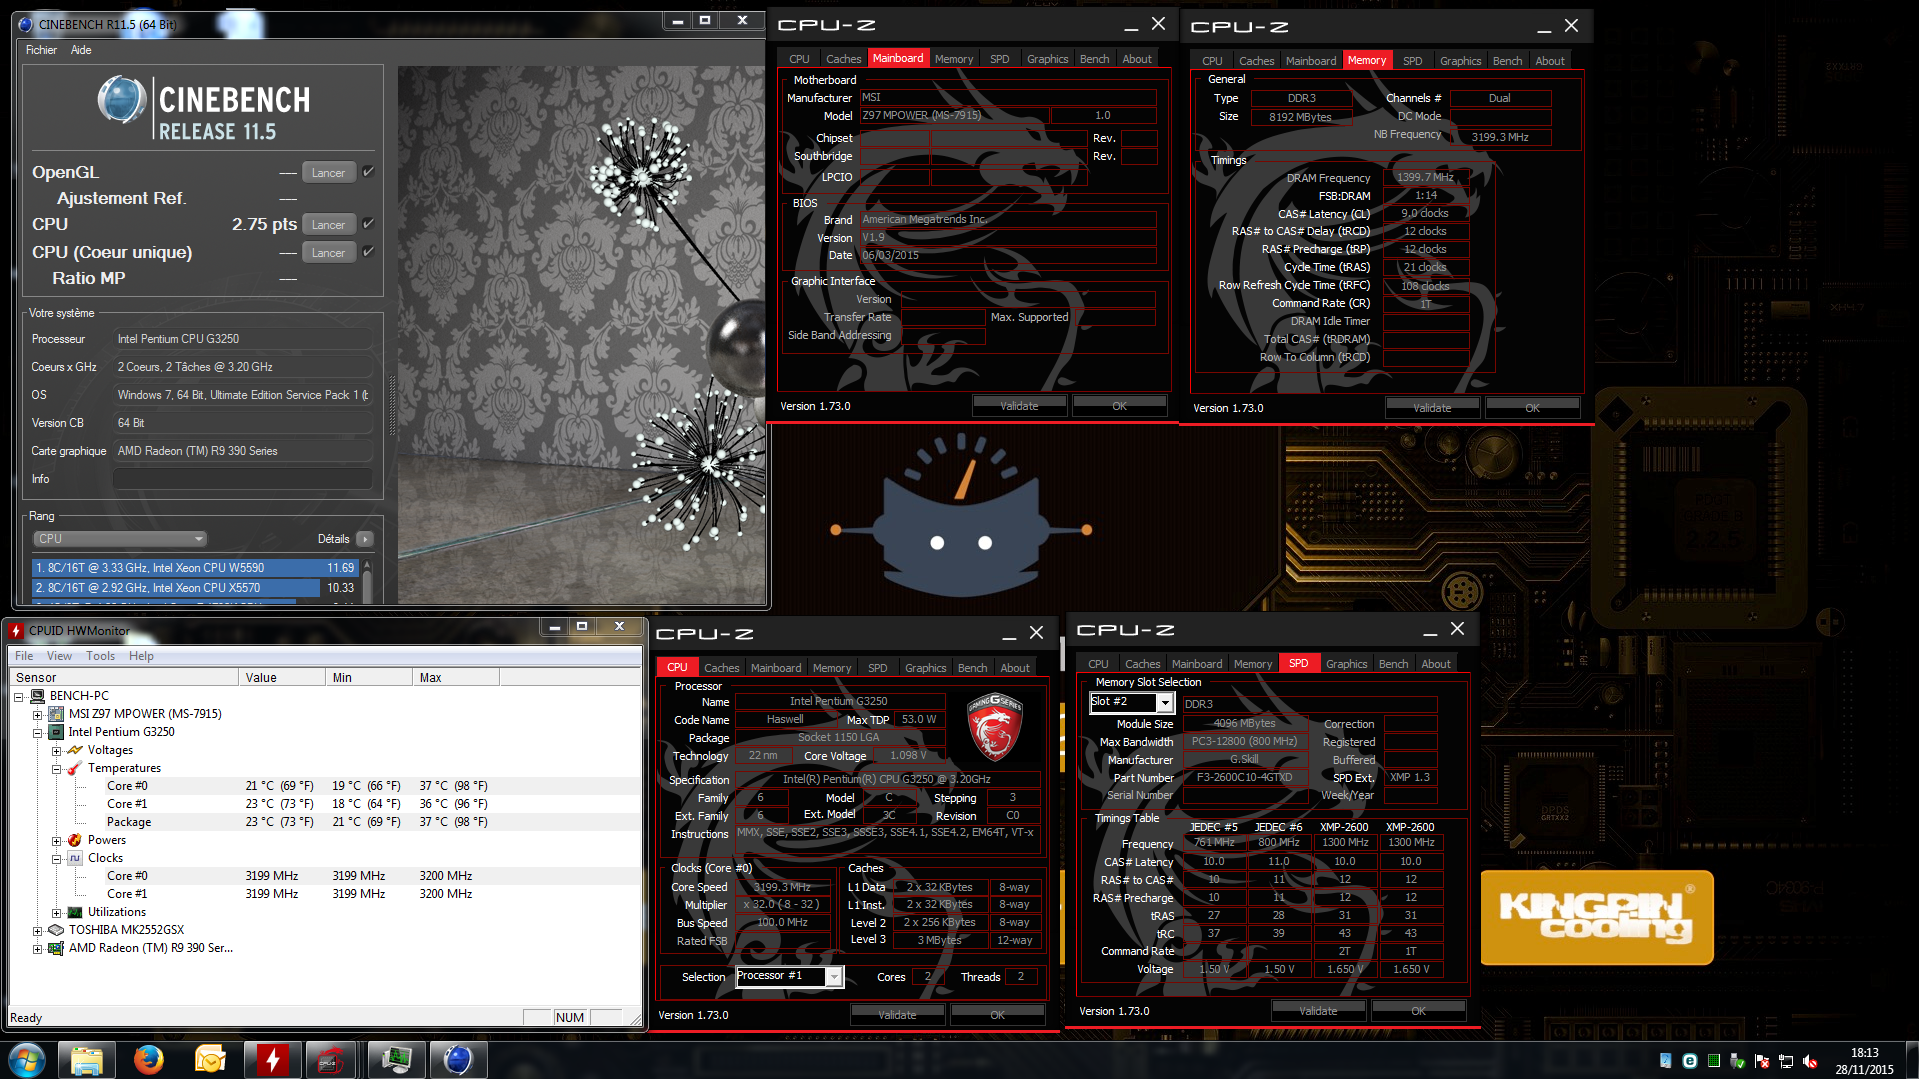Open the Aide menu in Cinebench
The image size is (1919, 1079).
[x=81, y=50]
